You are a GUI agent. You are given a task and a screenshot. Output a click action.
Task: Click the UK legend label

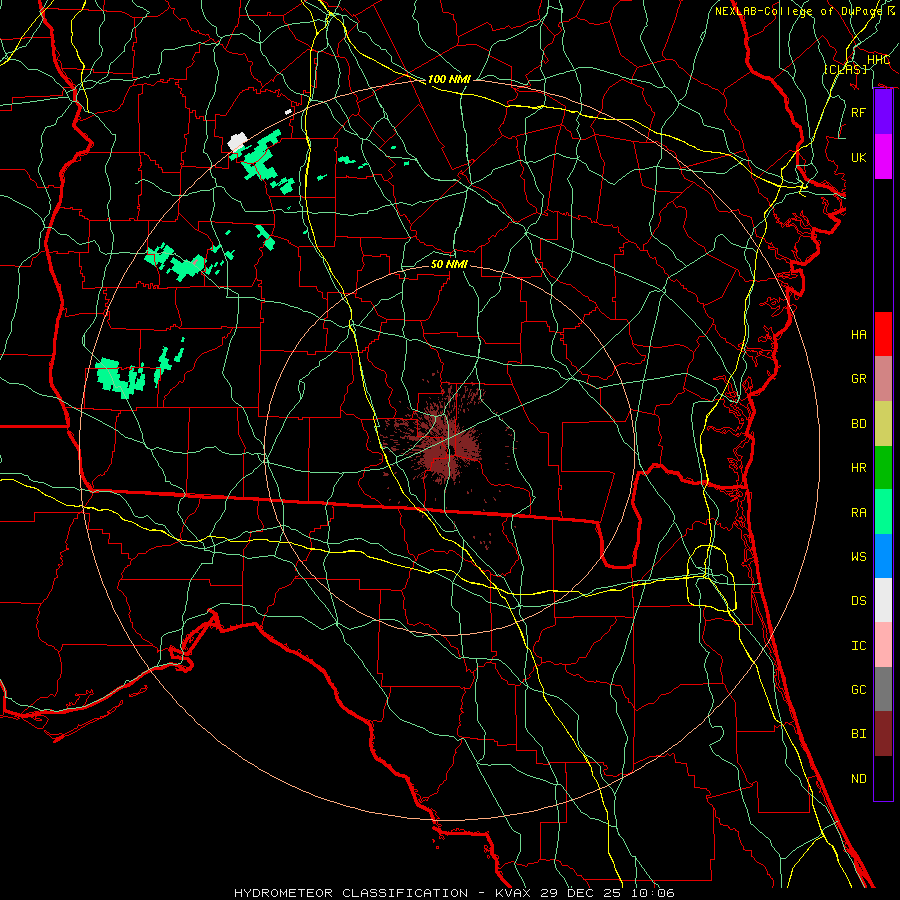pos(859,157)
